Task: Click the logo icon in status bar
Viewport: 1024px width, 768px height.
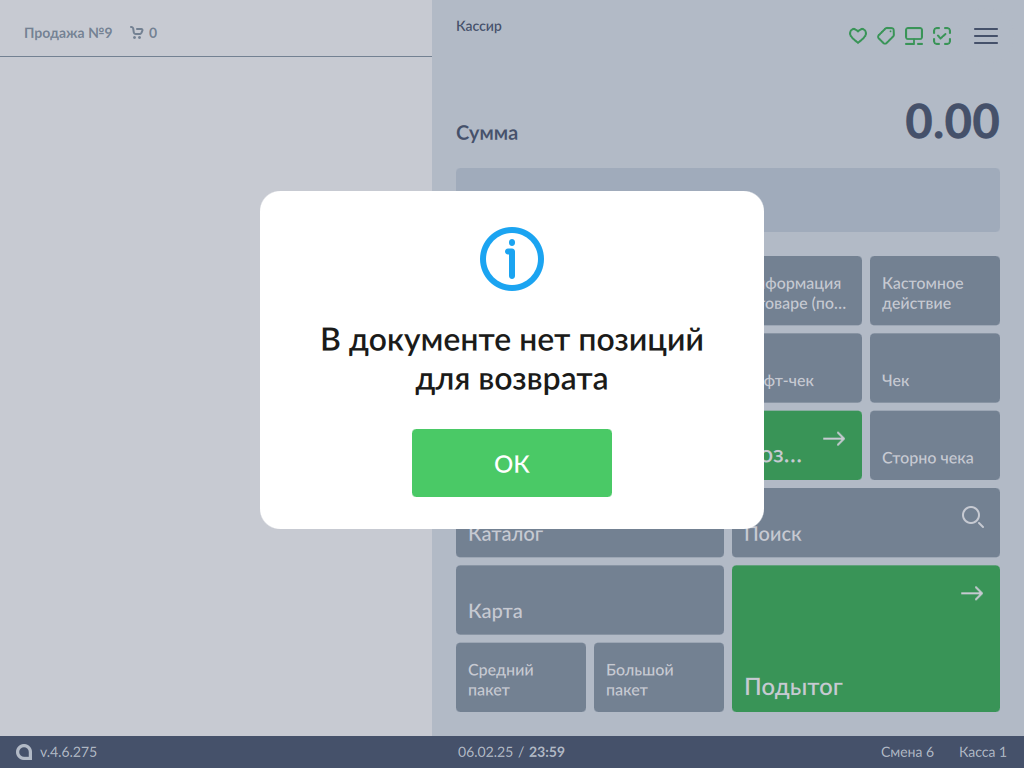Action: (24, 752)
